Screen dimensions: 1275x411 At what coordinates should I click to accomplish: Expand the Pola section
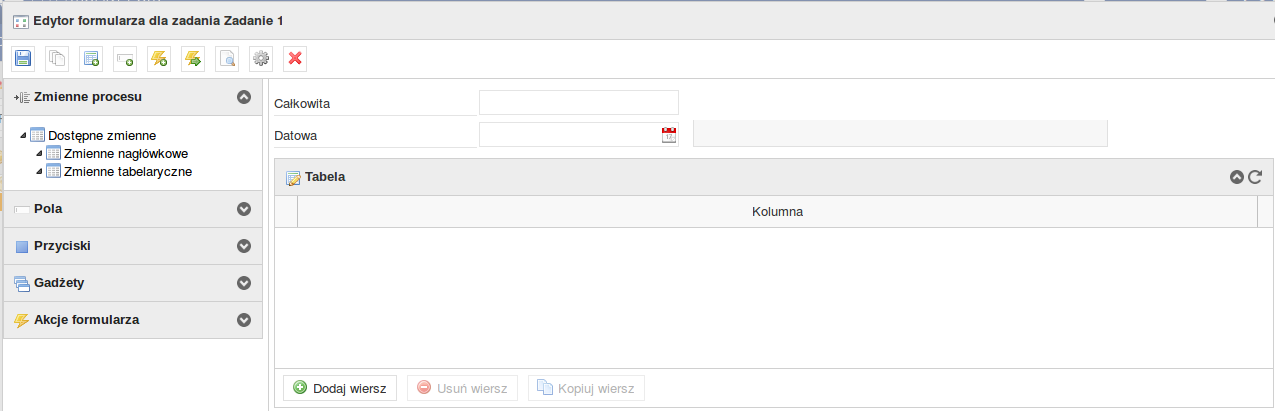coord(243,210)
